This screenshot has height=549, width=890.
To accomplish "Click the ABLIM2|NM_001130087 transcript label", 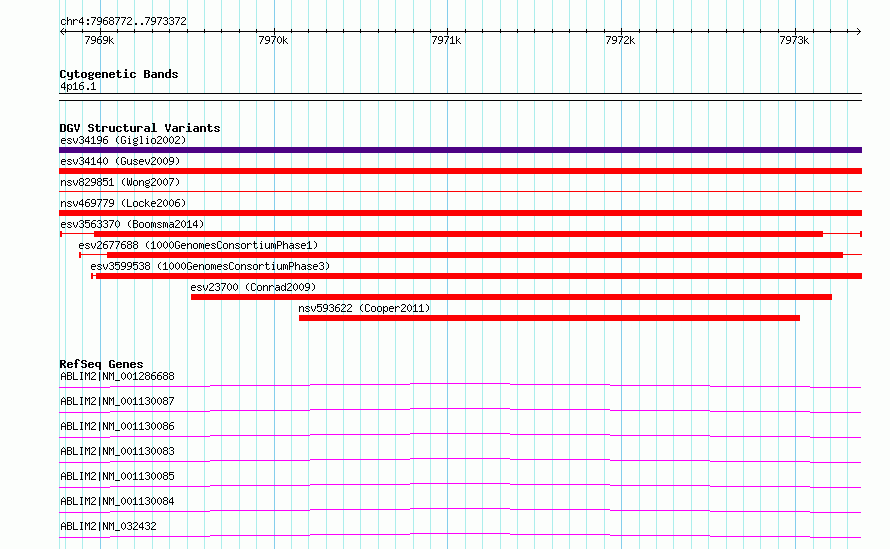I will 117,401.
